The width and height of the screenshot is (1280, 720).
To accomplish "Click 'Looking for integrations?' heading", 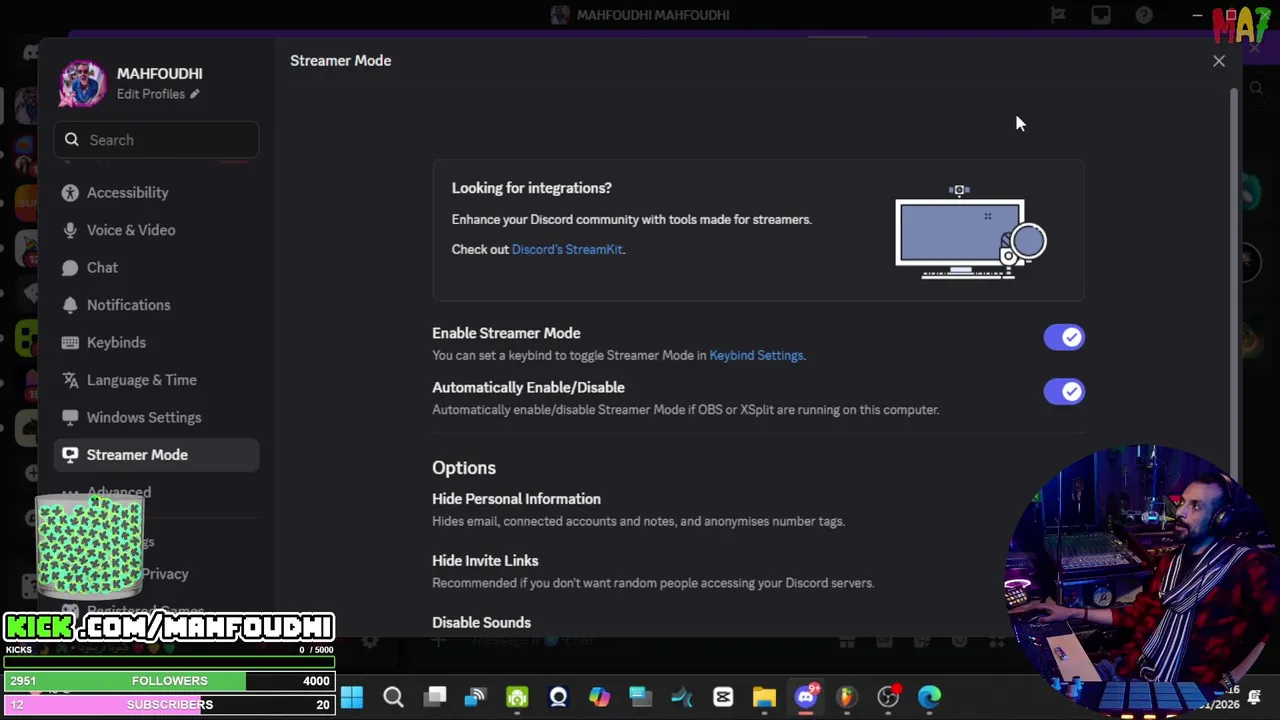I will (531, 188).
